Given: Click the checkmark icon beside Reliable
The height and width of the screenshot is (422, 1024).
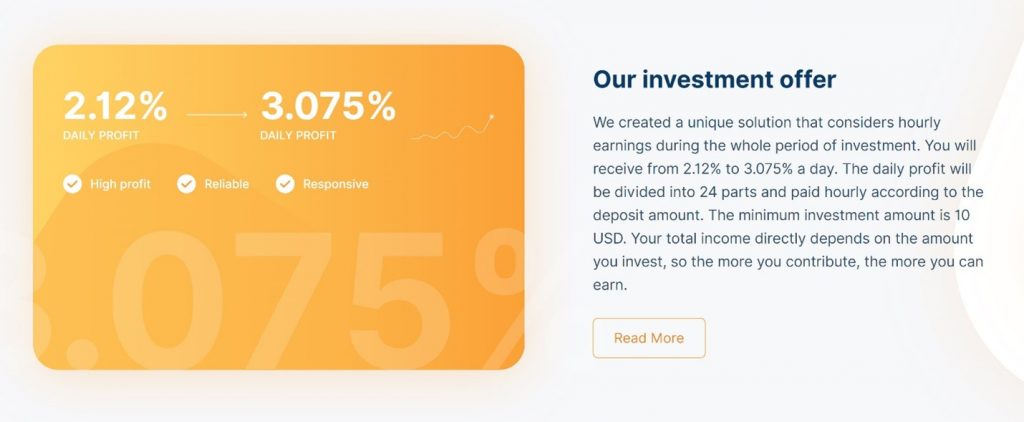Looking at the screenshot, I should pos(187,184).
